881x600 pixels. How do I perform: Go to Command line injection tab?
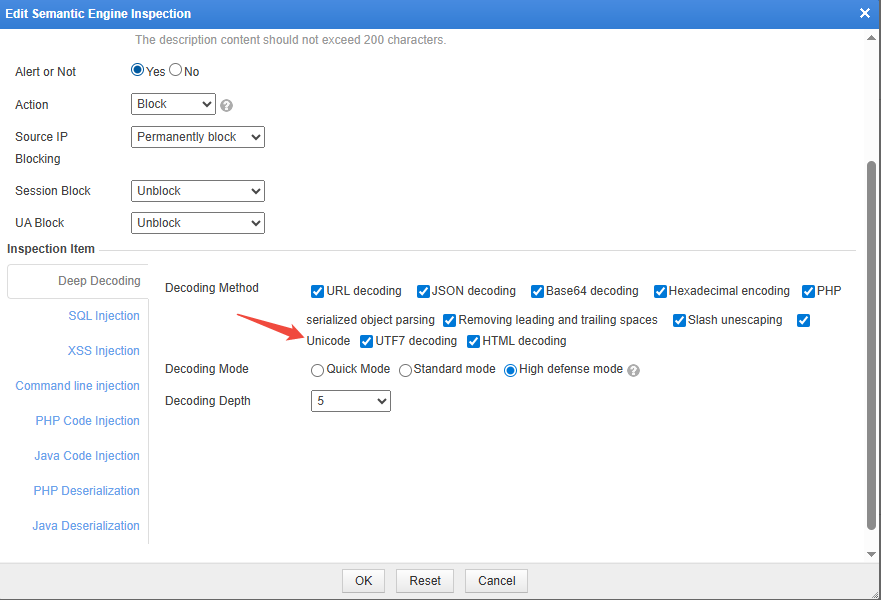pos(78,386)
